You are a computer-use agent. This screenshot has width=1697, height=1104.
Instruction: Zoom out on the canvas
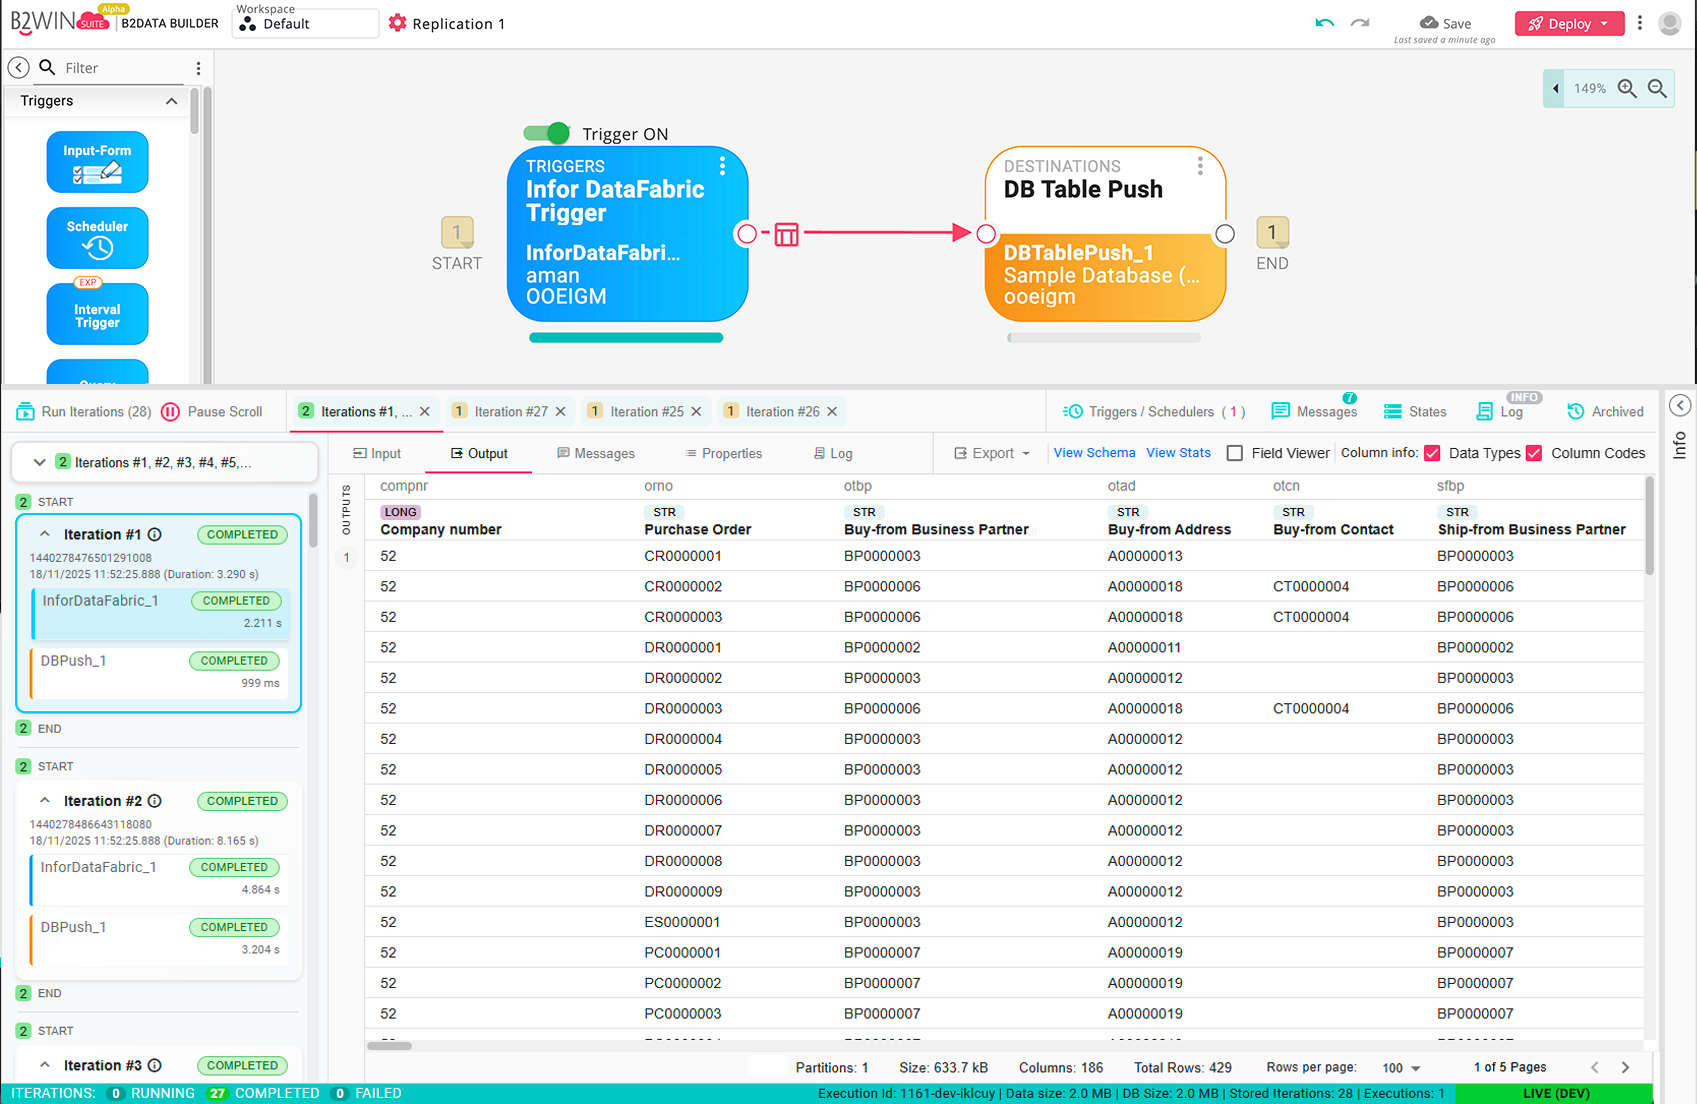[1657, 89]
